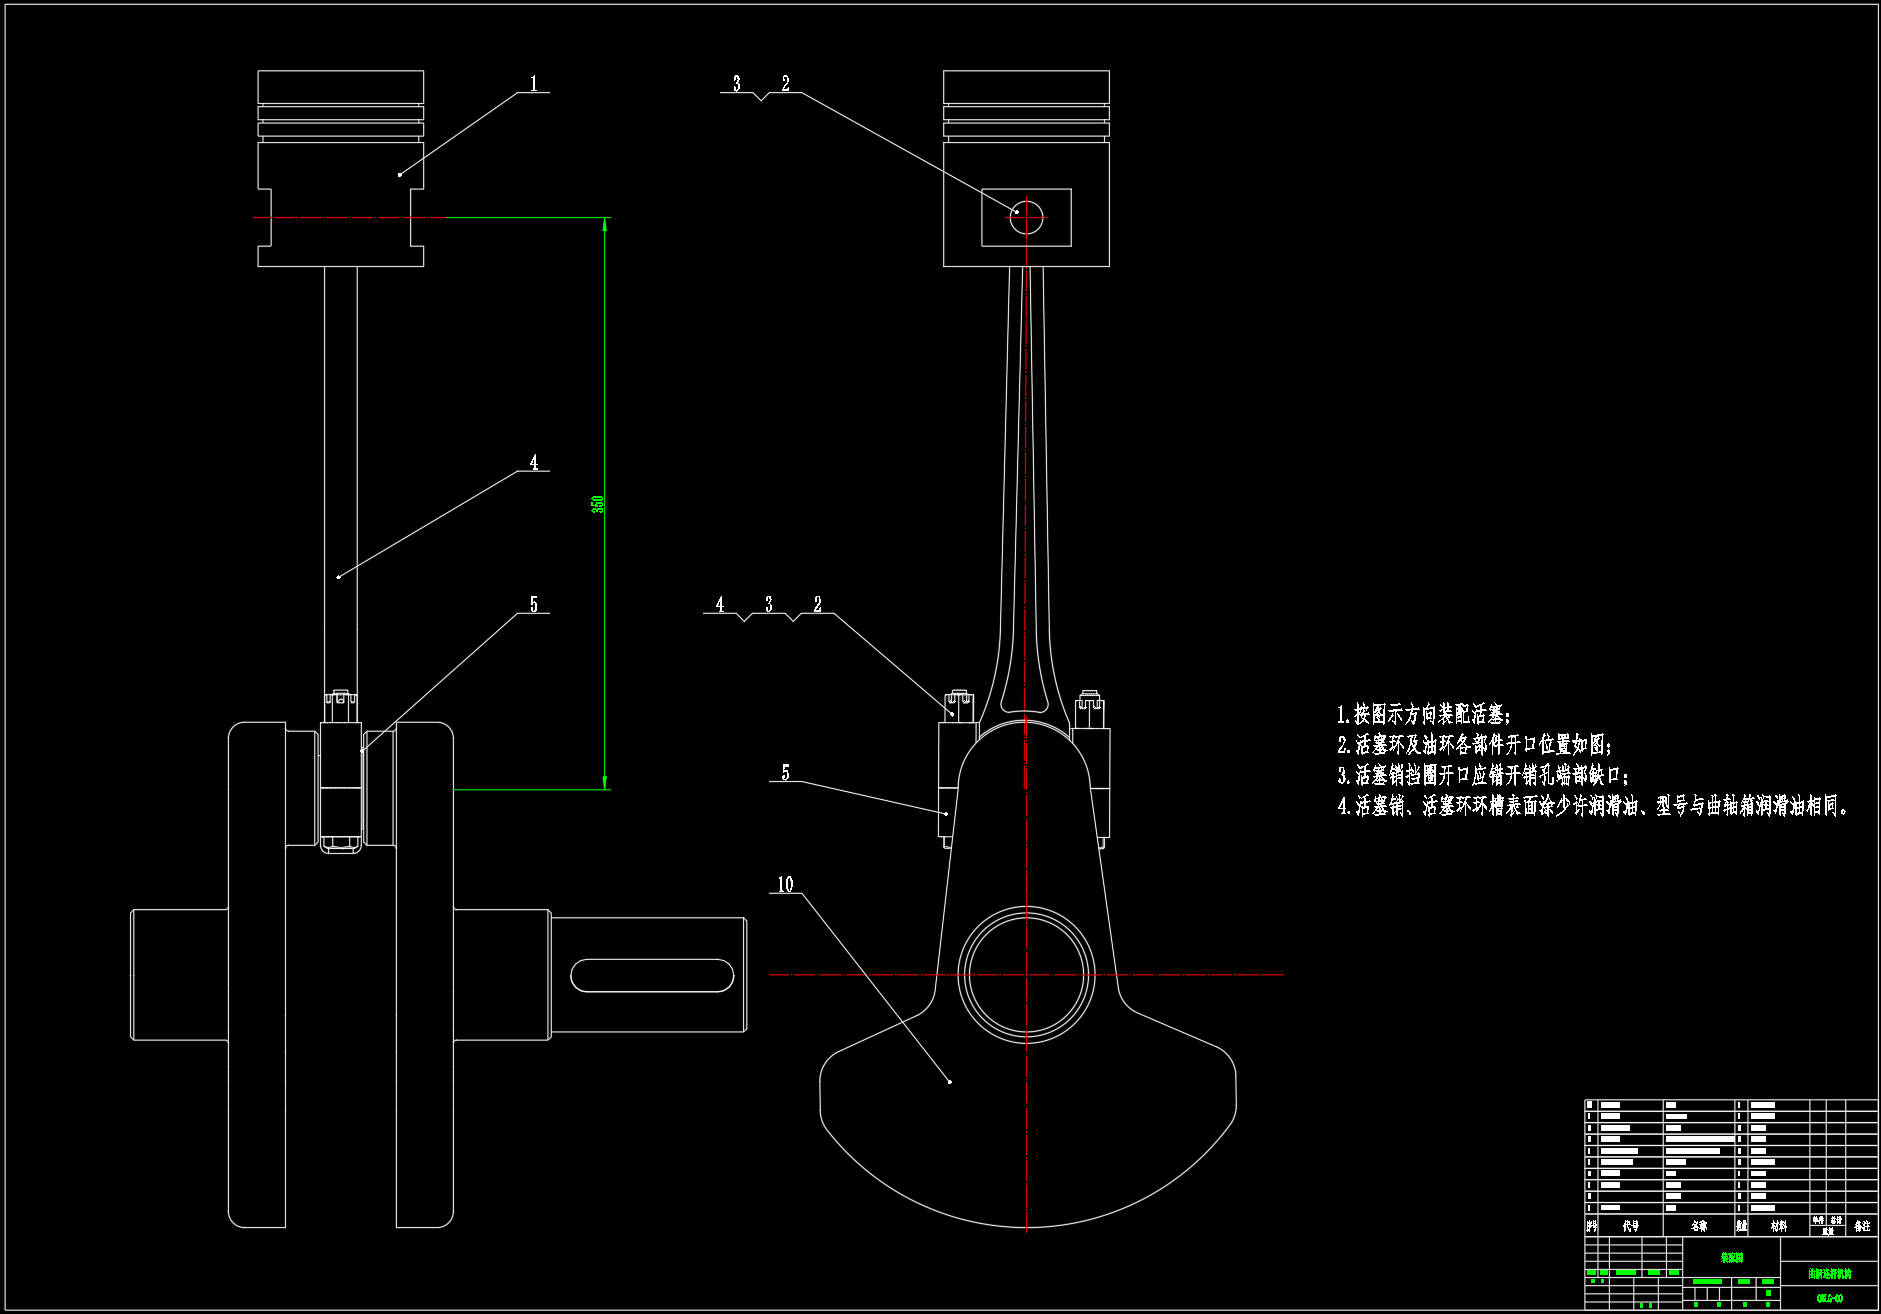Select the "备注" column header

(1862, 1226)
